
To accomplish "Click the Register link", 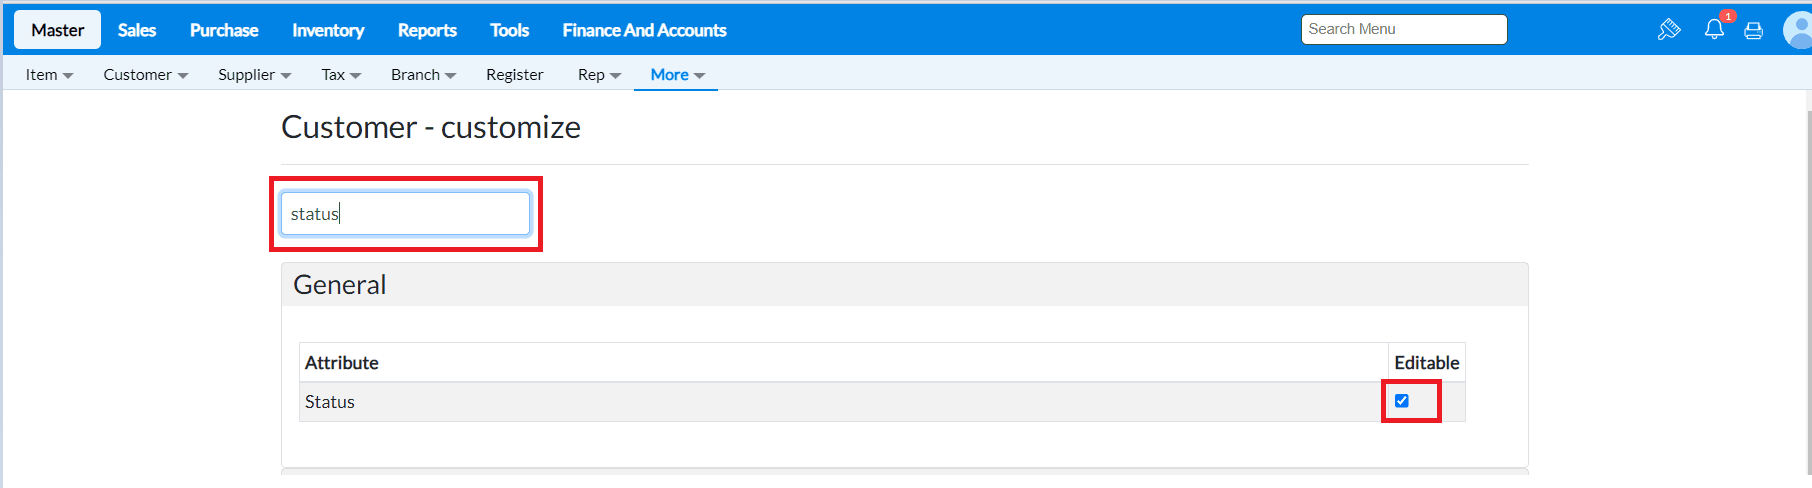I will 514,75.
